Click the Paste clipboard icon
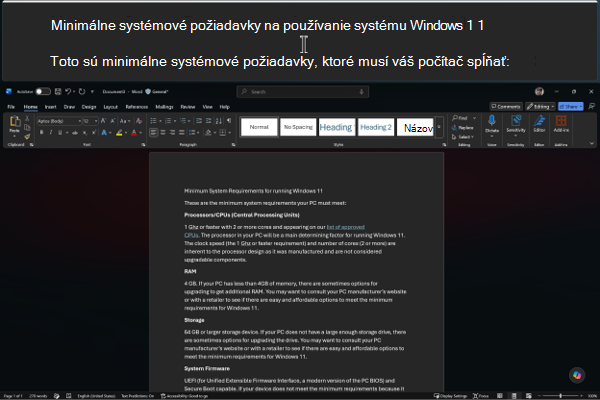The width and height of the screenshot is (600, 400). click(x=15, y=121)
